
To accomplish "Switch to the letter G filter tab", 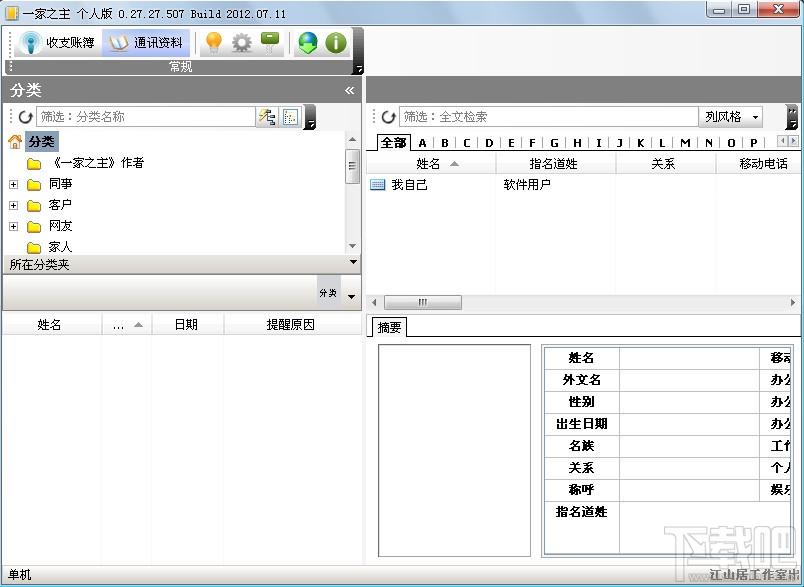I will [x=554, y=143].
